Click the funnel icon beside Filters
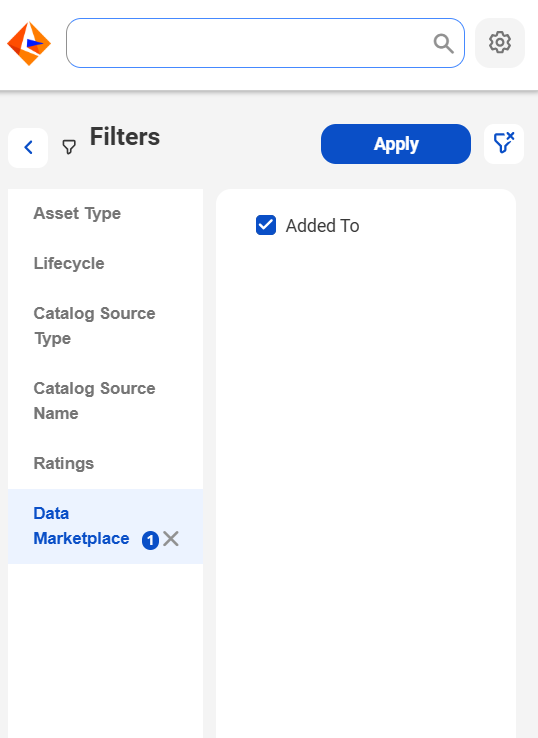Screen dimensions: 538x738 [69, 147]
